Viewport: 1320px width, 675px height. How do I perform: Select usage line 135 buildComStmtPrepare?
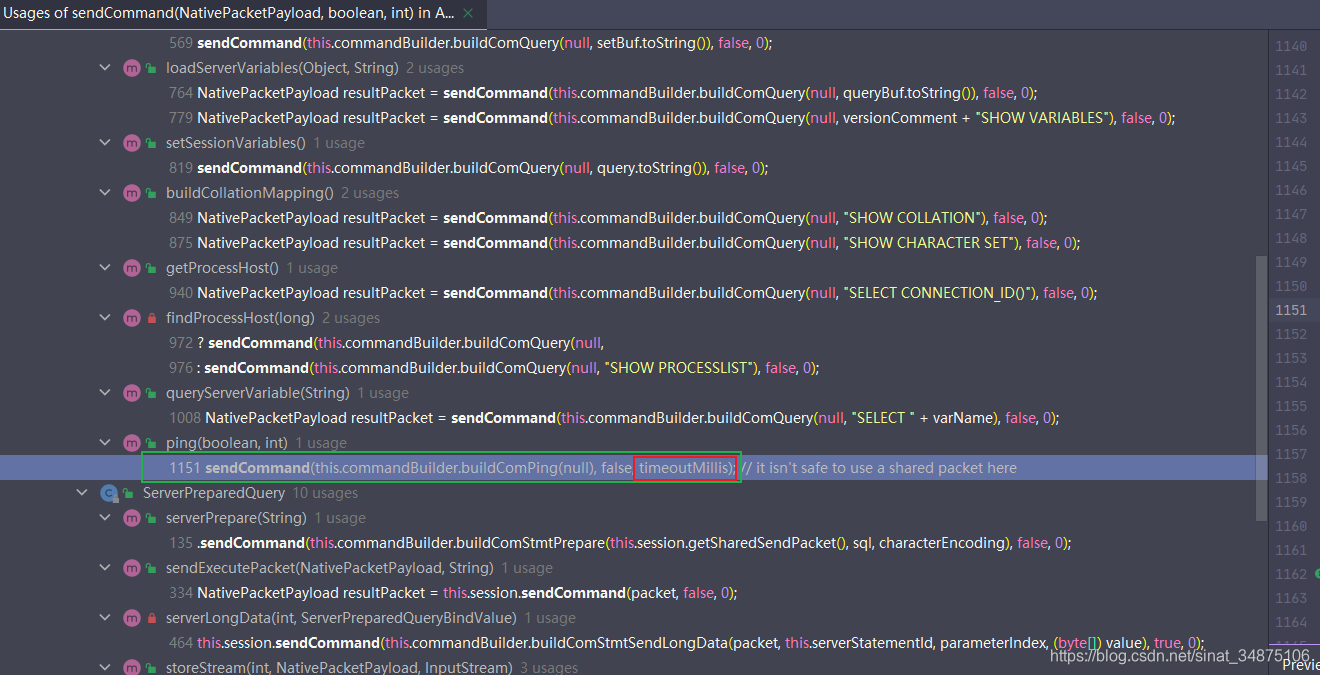pos(620,543)
